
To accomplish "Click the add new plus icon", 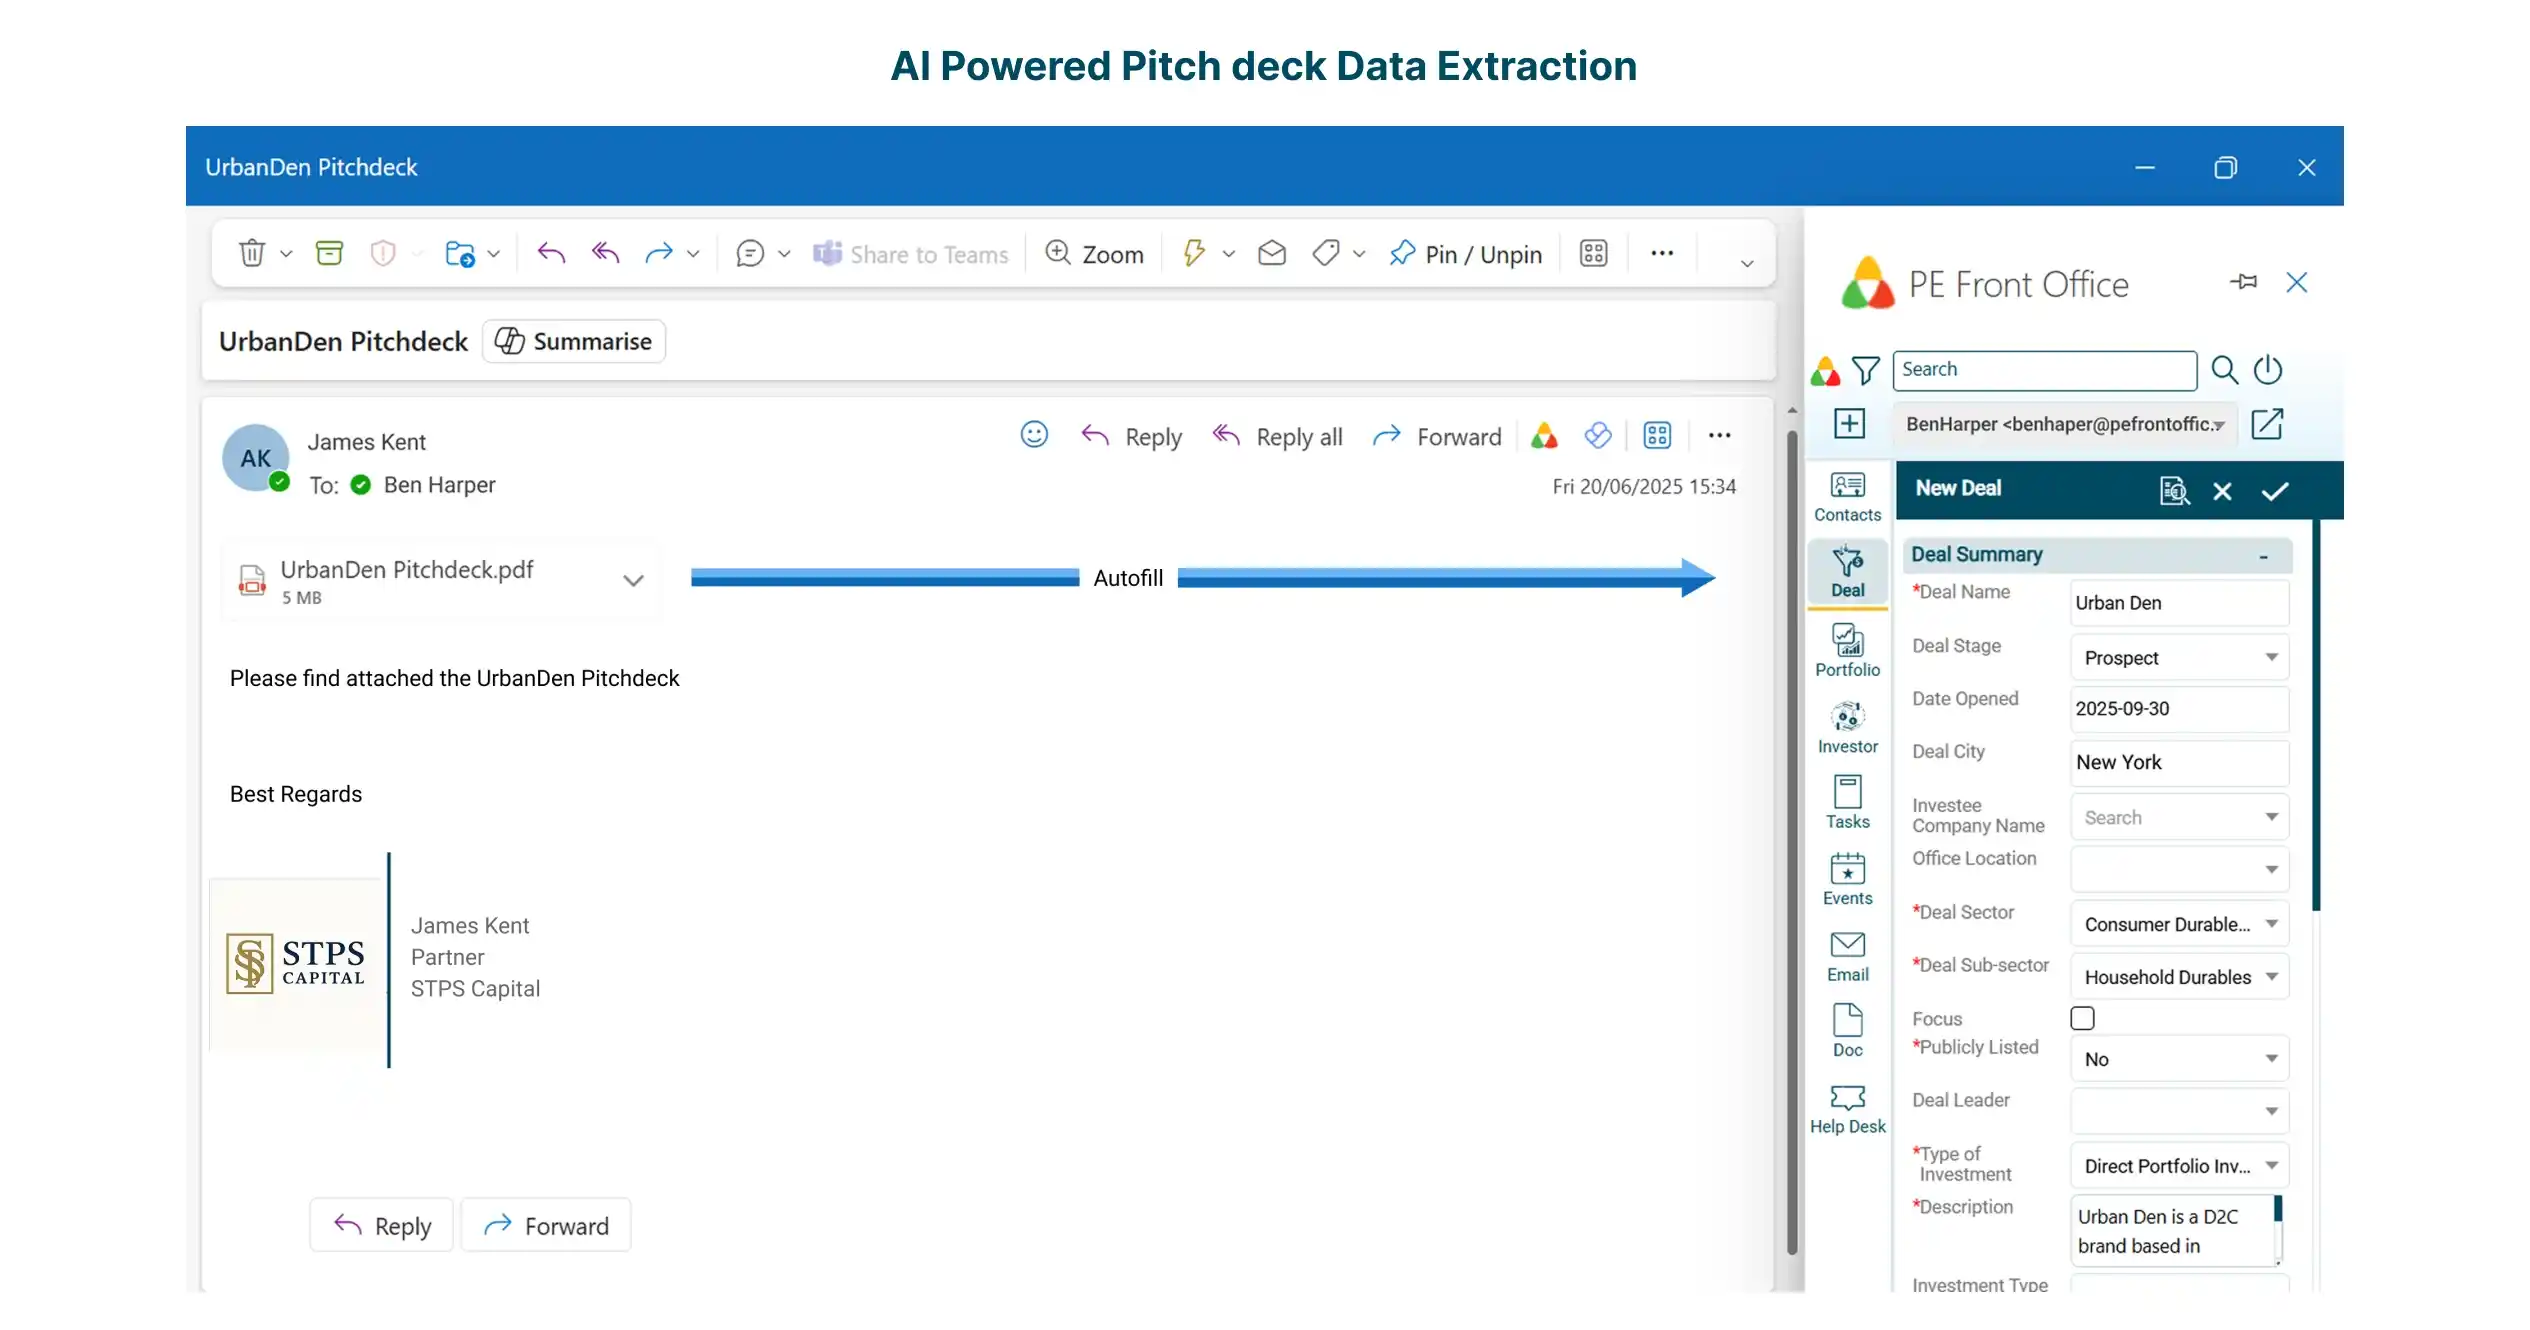I will click(x=1849, y=423).
